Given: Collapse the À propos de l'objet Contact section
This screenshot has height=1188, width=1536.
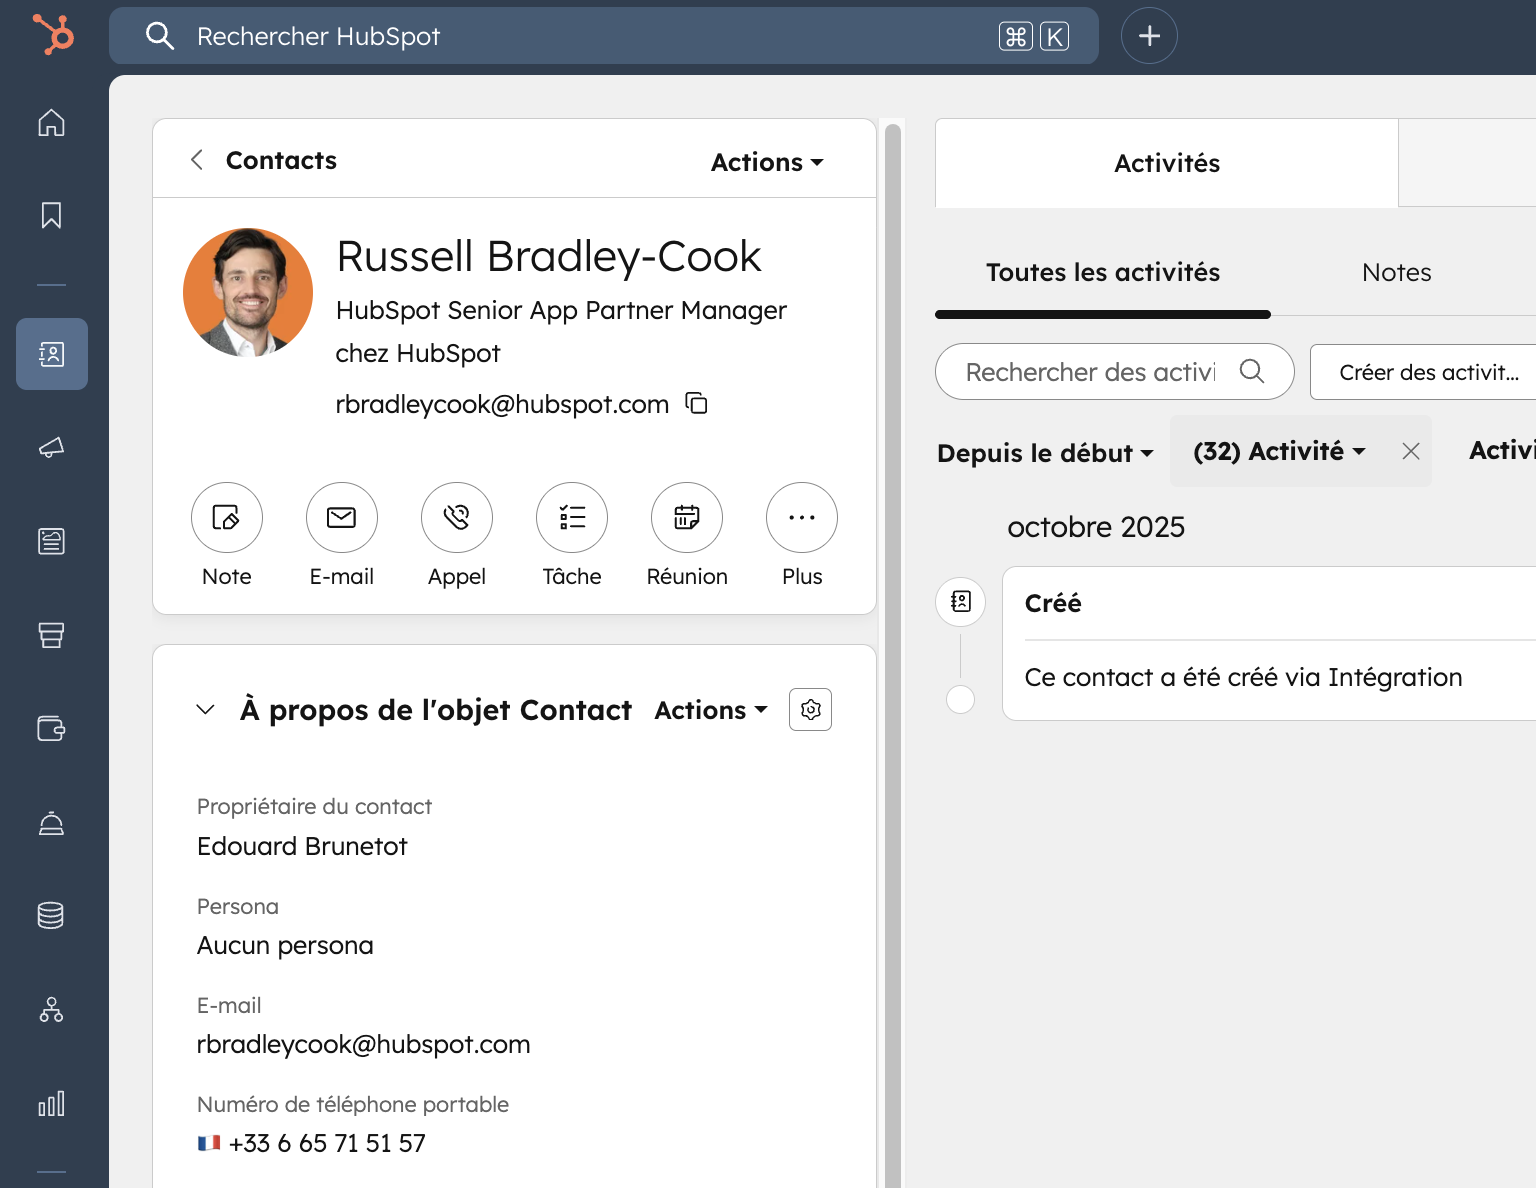Looking at the screenshot, I should click(205, 709).
